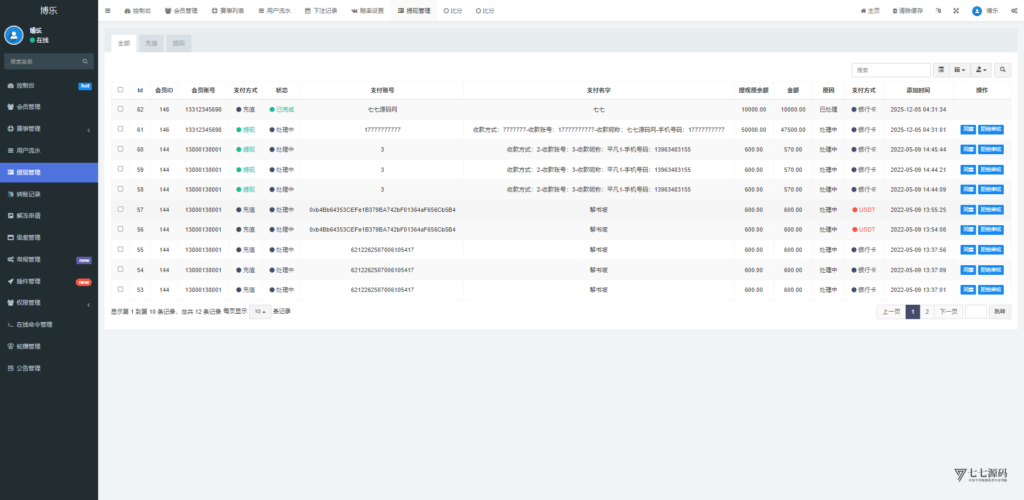Image resolution: width=1024 pixels, height=500 pixels.
Task: Tick the checkbox for row Id 59
Action: 120,169
